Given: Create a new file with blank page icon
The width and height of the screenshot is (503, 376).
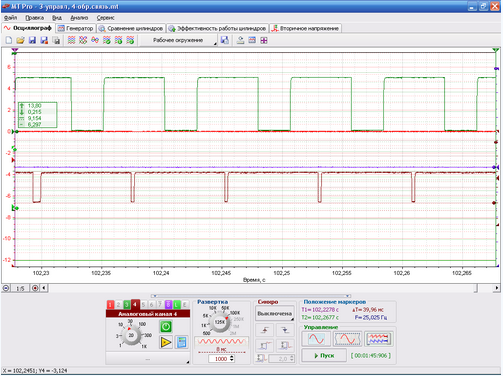Looking at the screenshot, I should (9, 40).
